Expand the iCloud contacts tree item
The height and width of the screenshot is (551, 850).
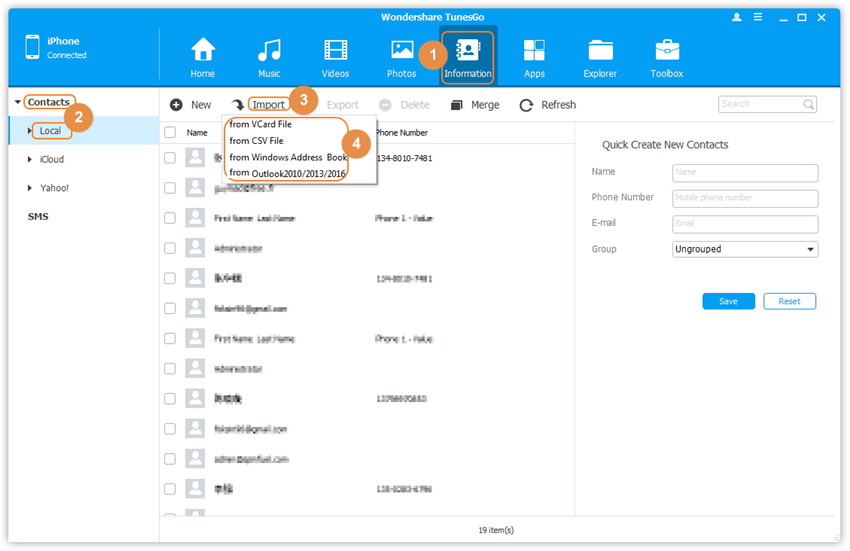[x=29, y=160]
